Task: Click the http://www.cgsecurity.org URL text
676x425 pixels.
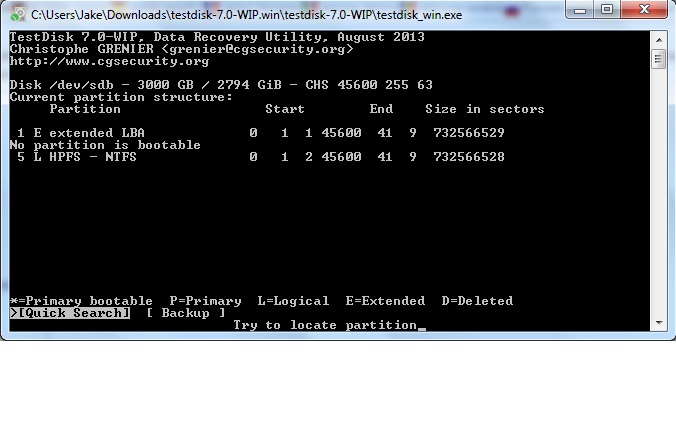Action: (110, 61)
